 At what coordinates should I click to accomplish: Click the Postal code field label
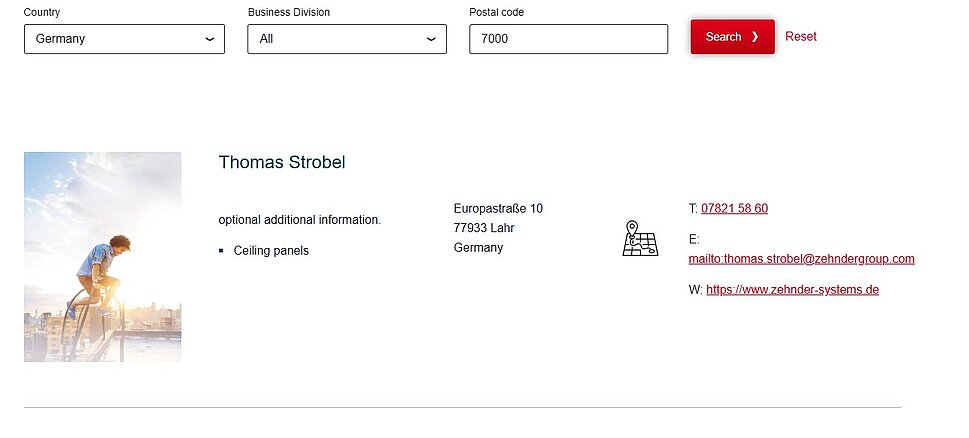[496, 12]
